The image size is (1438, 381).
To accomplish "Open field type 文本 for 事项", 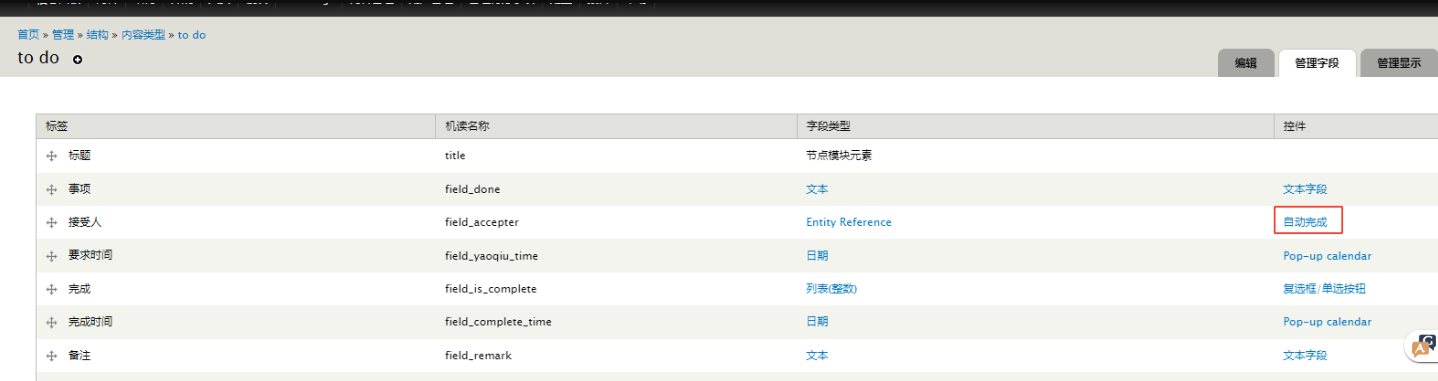I will [817, 189].
